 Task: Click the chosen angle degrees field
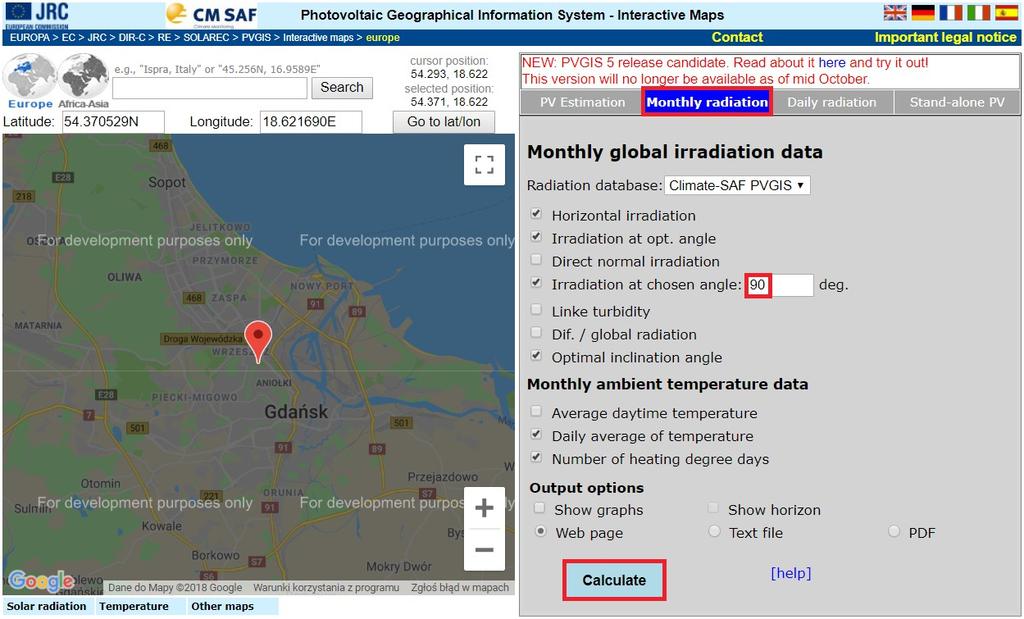coord(780,285)
